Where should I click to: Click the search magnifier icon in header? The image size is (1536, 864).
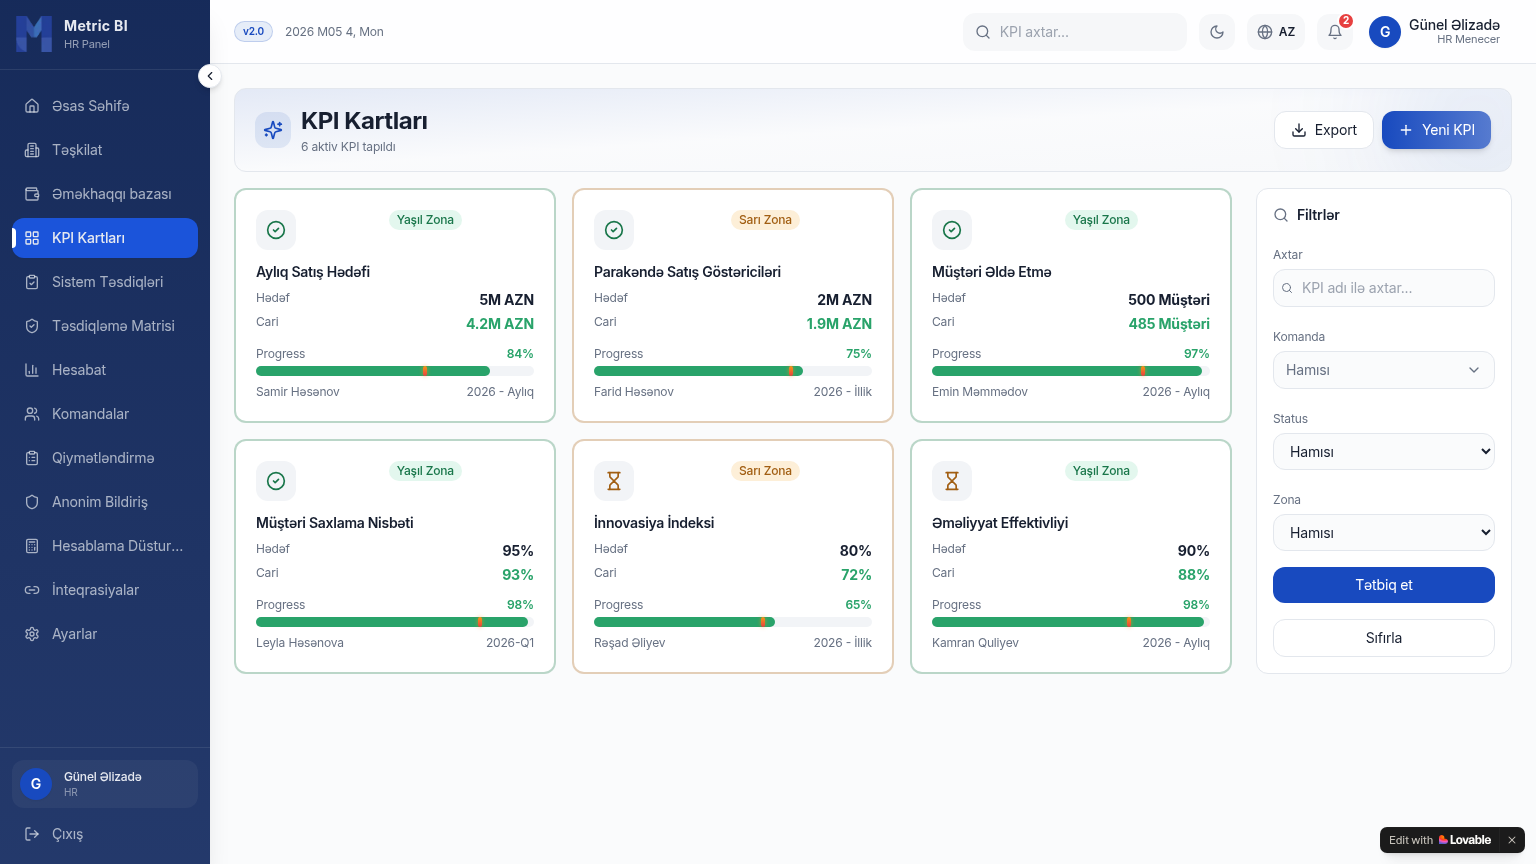[983, 32]
